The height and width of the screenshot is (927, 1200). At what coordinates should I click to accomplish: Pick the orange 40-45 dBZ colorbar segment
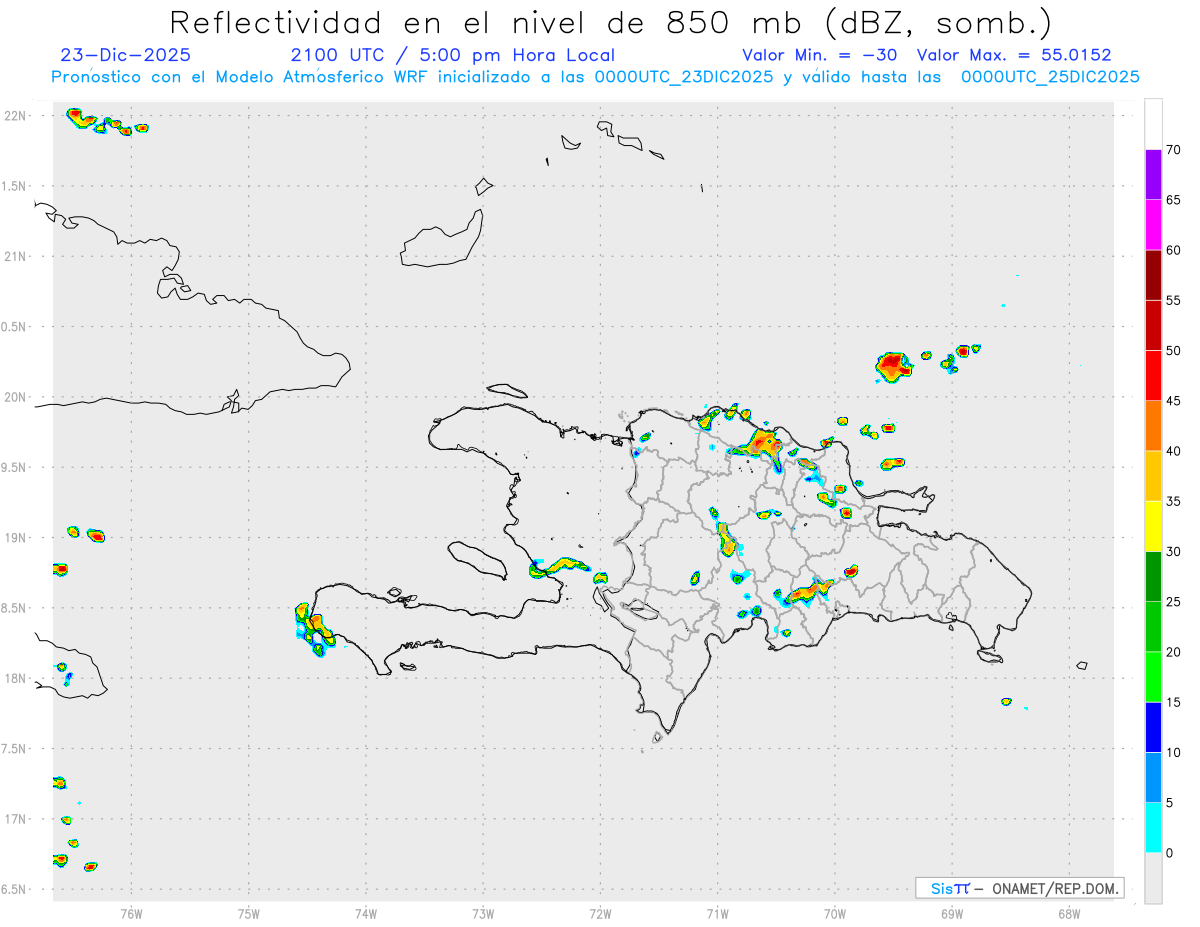coord(1153,426)
